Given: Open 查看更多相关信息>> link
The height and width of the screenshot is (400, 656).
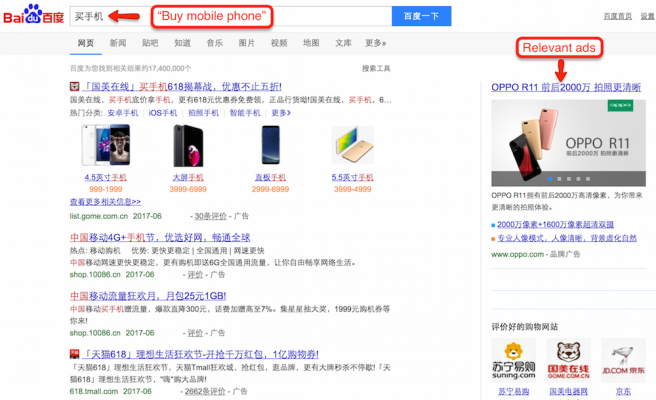Looking at the screenshot, I should click(105, 202).
